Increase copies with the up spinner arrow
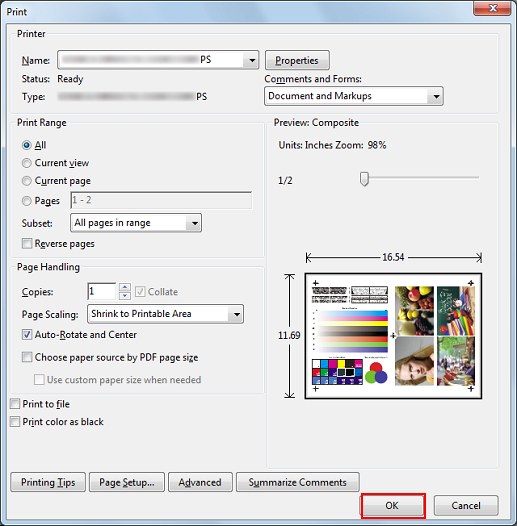This screenshot has height=526, width=517. coord(125,287)
